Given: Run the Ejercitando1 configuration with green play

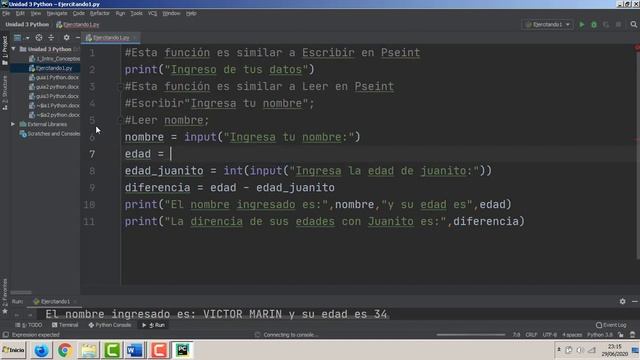Looking at the screenshot, I should coord(582,24).
